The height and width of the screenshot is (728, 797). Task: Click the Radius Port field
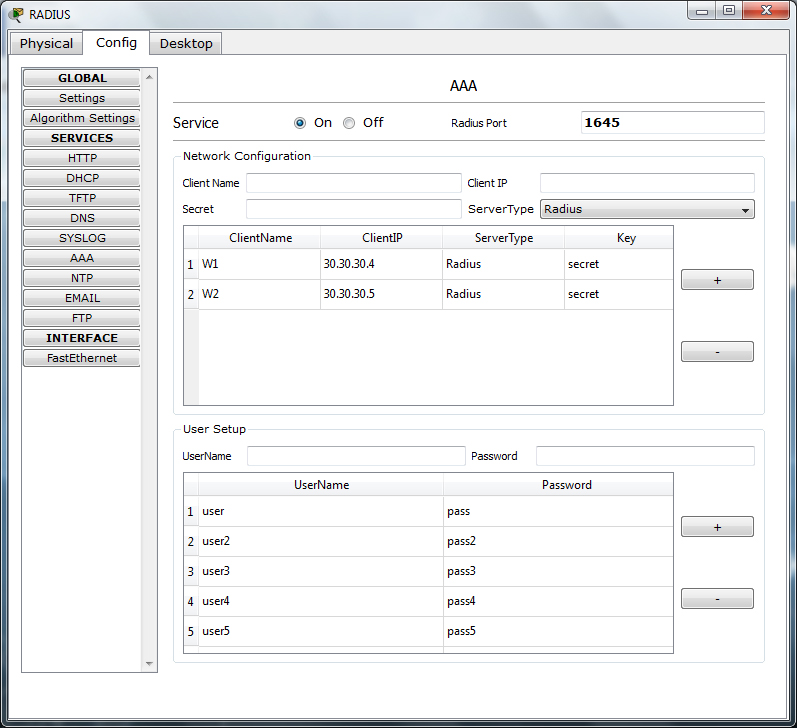pyautogui.click(x=672, y=123)
